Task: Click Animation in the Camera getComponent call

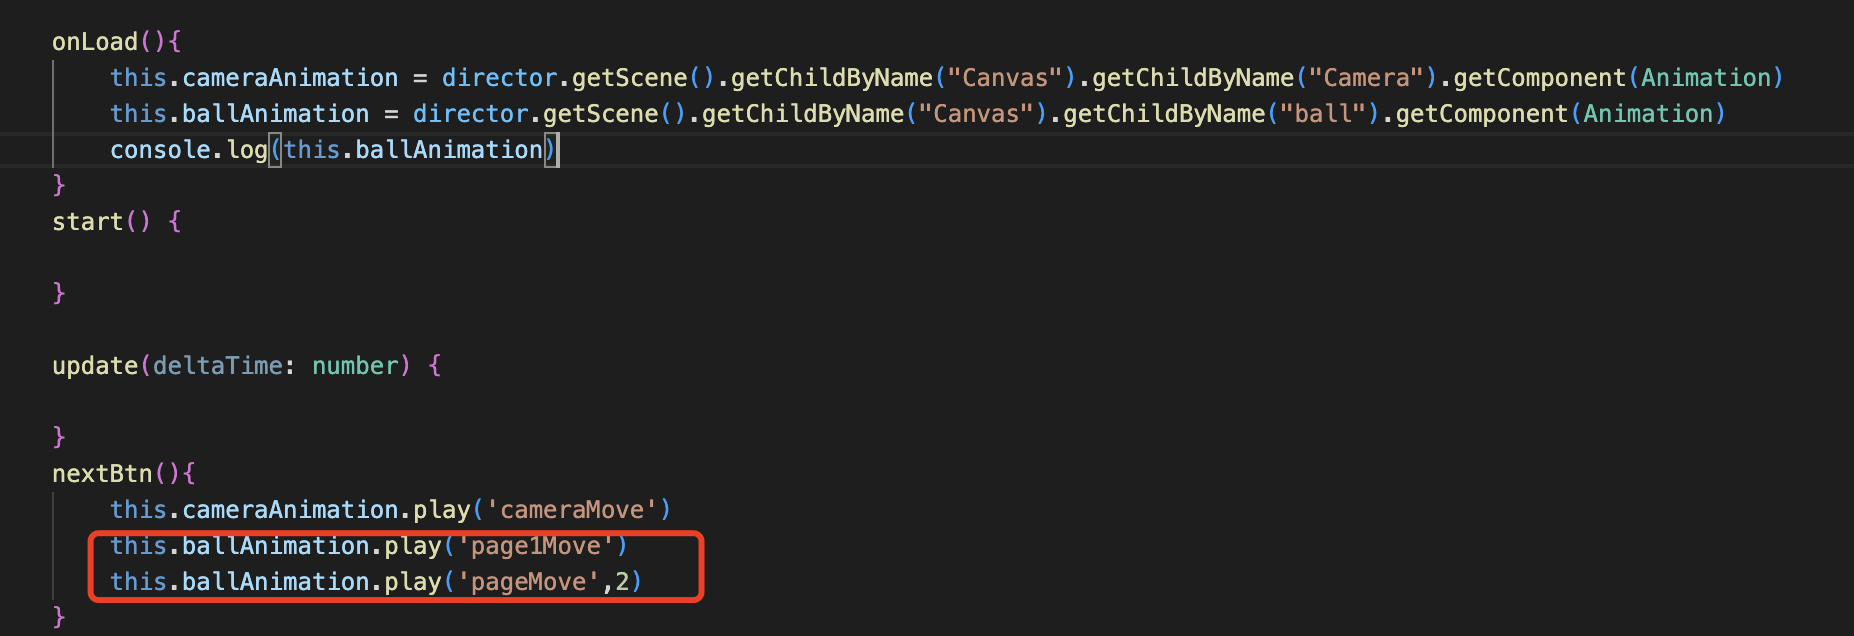Action: coord(1706,78)
